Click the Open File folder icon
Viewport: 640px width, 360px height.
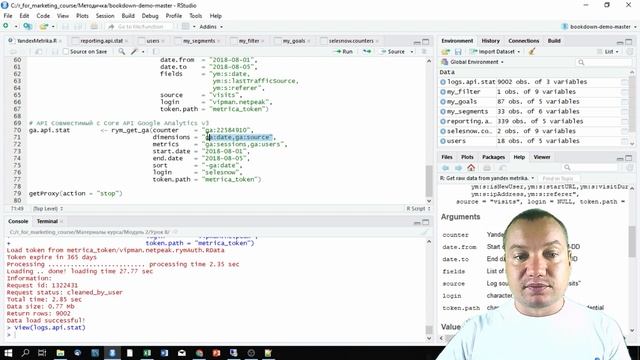tap(44, 27)
